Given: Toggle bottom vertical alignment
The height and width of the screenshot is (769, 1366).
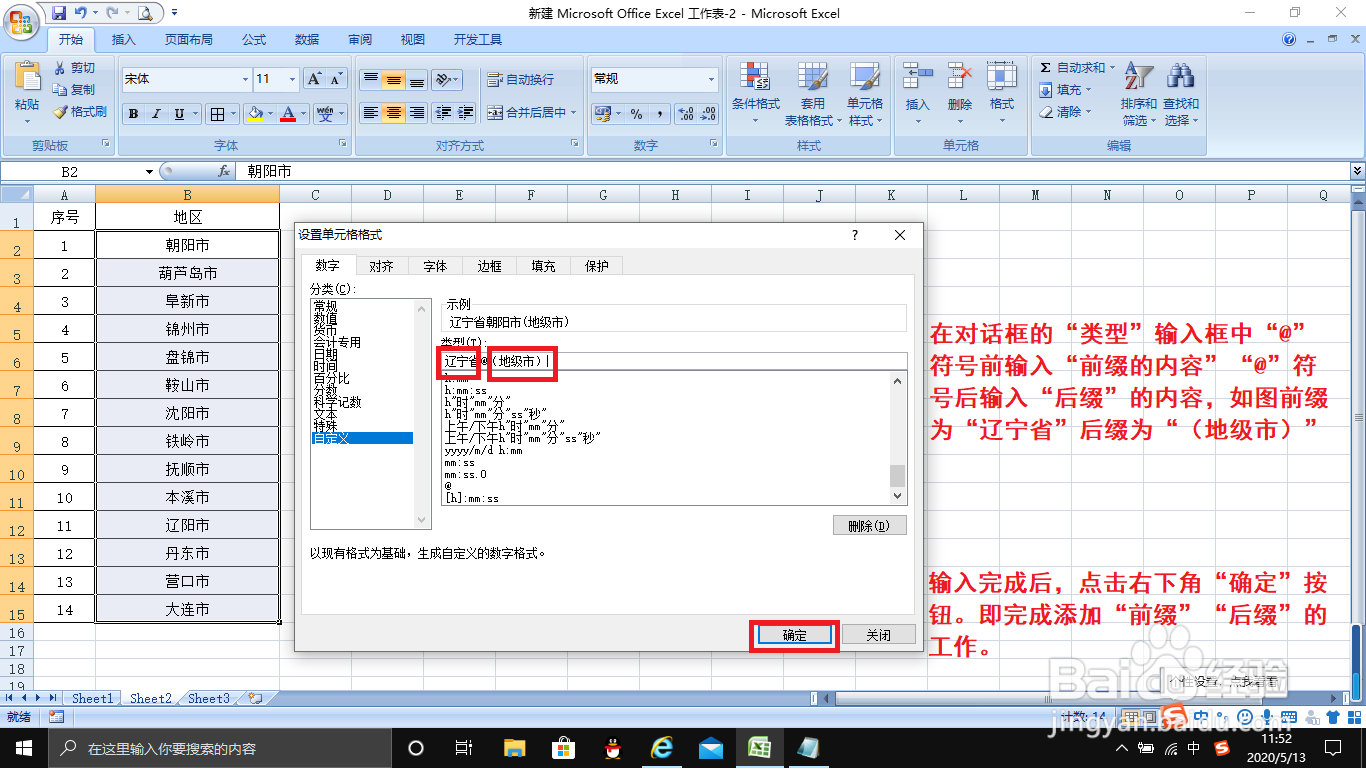Looking at the screenshot, I should [417, 80].
